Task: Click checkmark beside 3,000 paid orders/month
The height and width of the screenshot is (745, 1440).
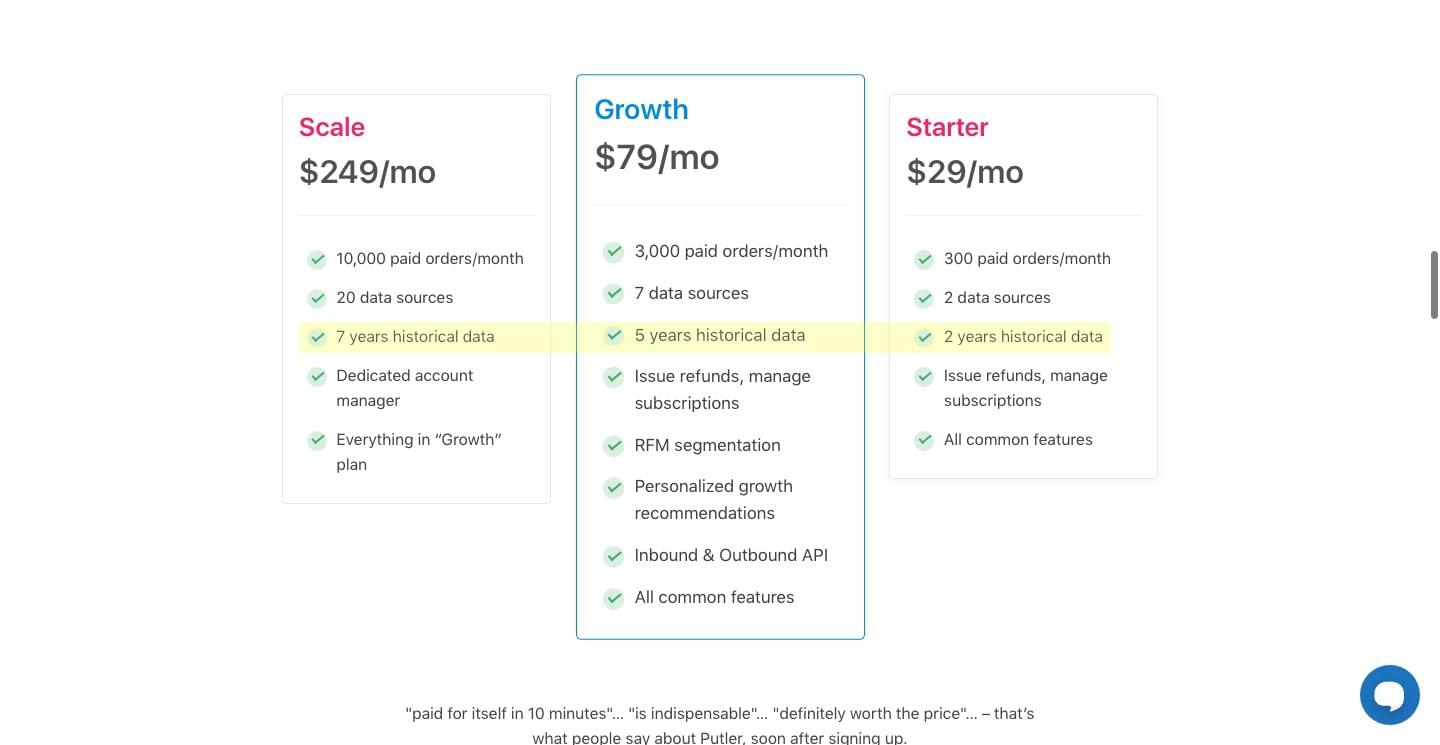Action: tap(613, 251)
